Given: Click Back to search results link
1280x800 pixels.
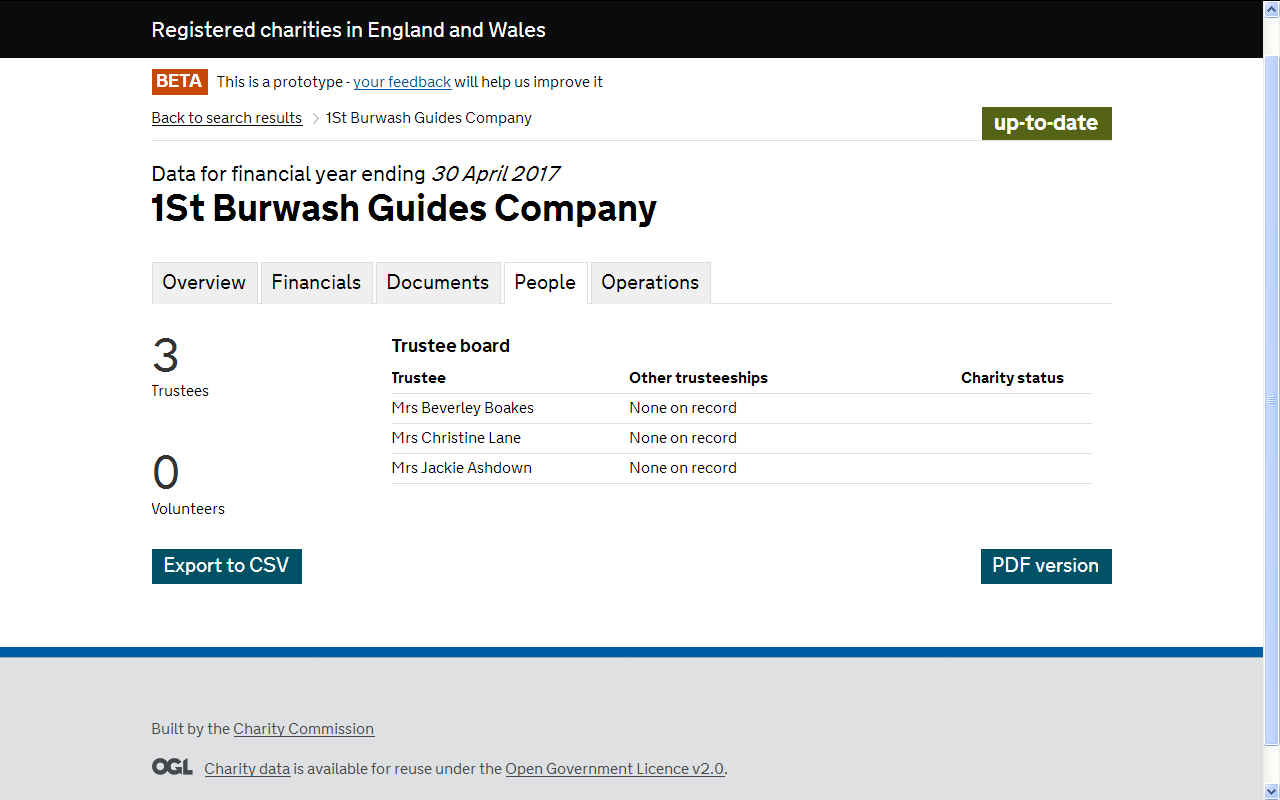Looking at the screenshot, I should 227,118.
